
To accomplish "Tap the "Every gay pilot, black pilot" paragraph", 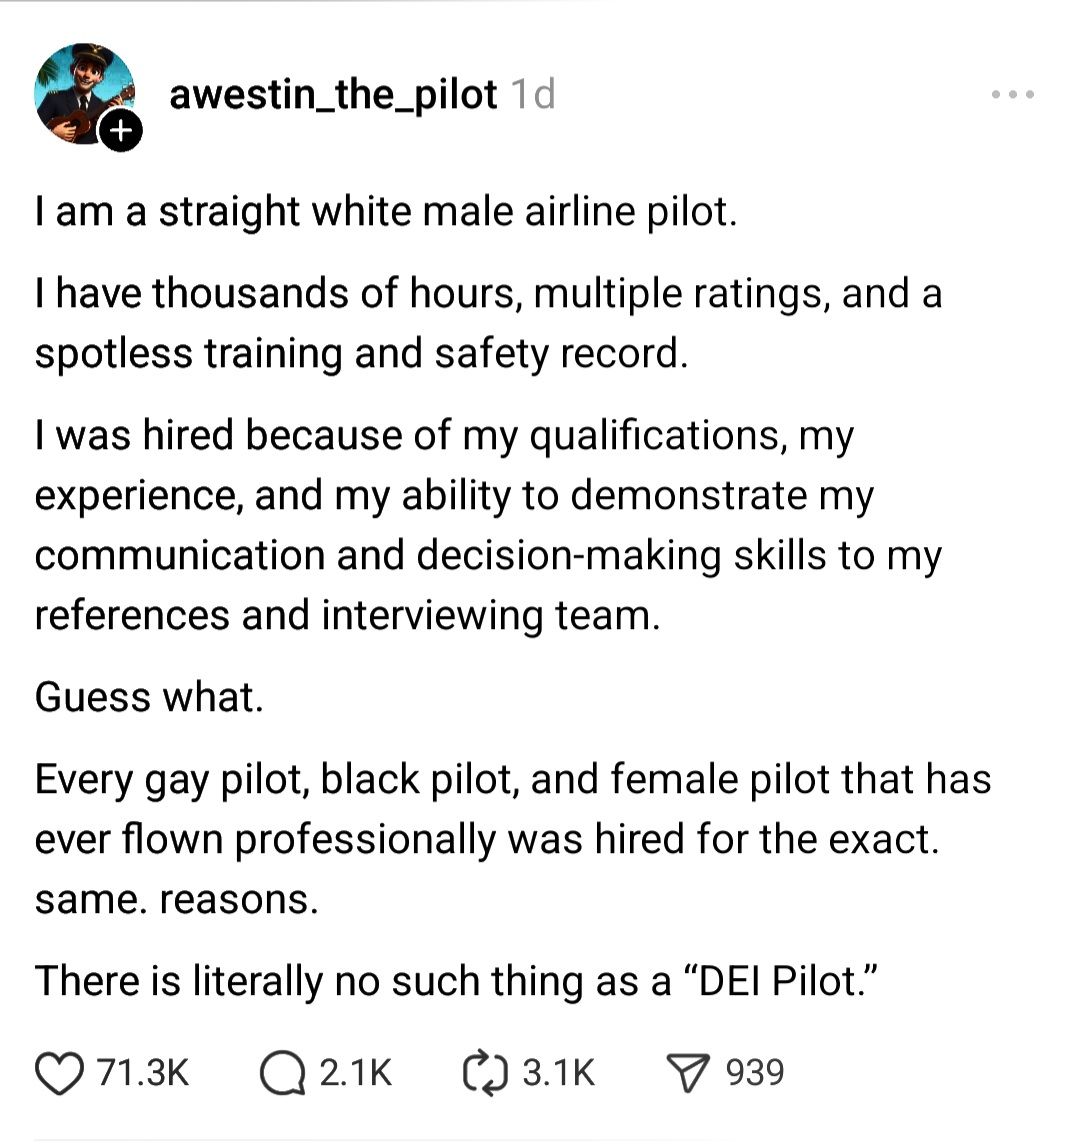I will click(x=512, y=839).
